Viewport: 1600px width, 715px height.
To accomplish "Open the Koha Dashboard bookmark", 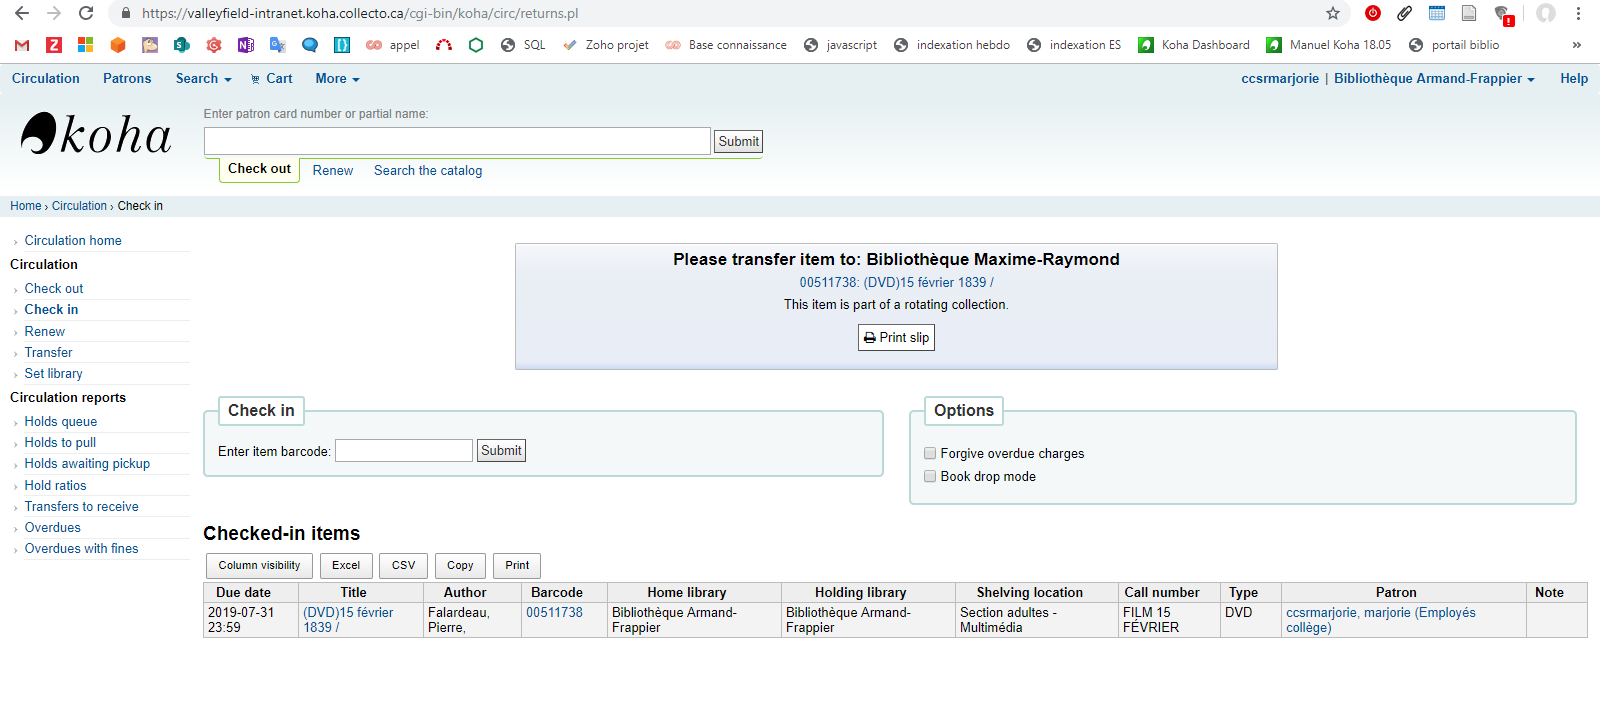I will click(1194, 45).
